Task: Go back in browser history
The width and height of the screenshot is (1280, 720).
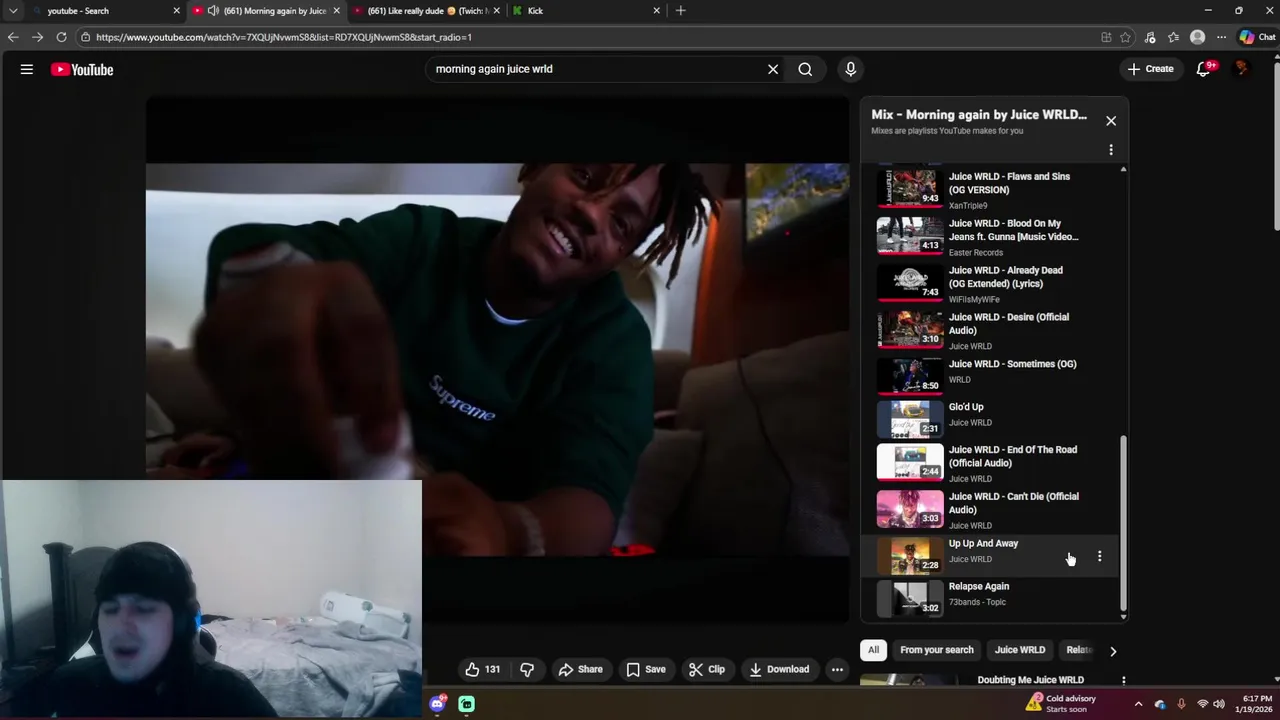Action: point(13,37)
